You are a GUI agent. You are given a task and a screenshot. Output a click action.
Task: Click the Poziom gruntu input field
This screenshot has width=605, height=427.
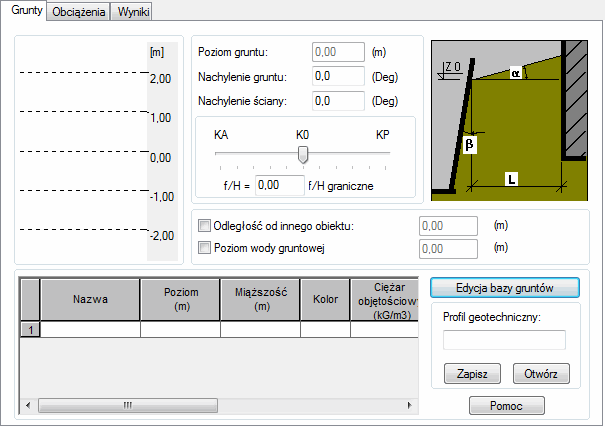pyautogui.click(x=338, y=52)
